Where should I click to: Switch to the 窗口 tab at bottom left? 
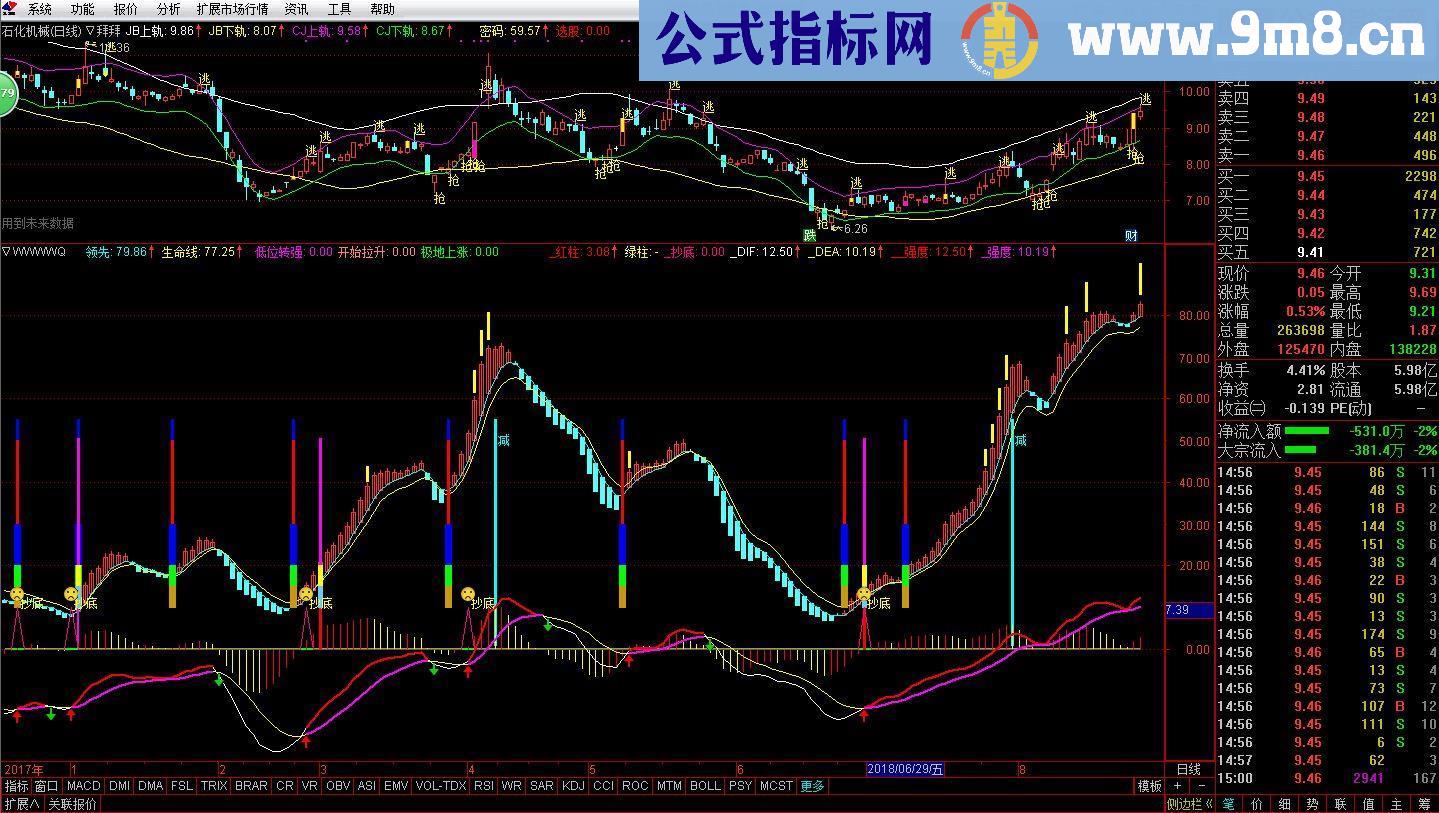[47, 786]
